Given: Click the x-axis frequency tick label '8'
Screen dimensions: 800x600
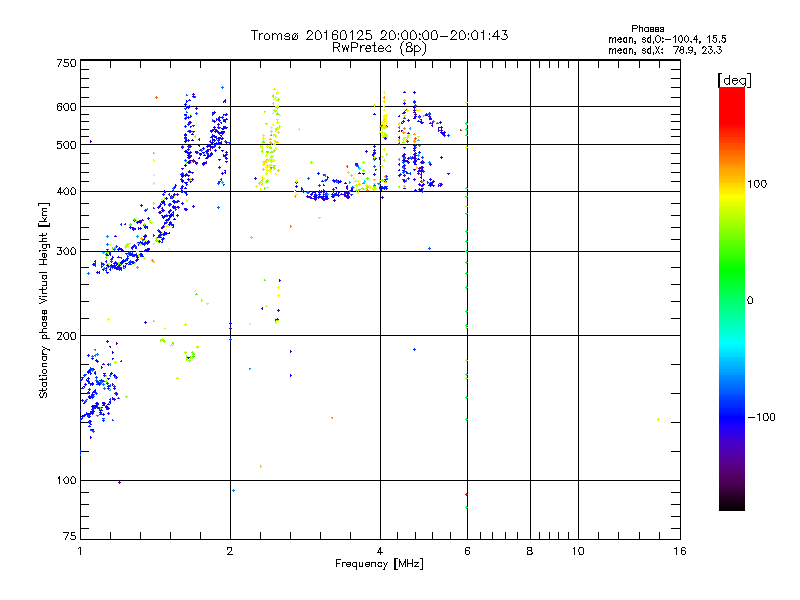Looking at the screenshot, I should 530,551.
